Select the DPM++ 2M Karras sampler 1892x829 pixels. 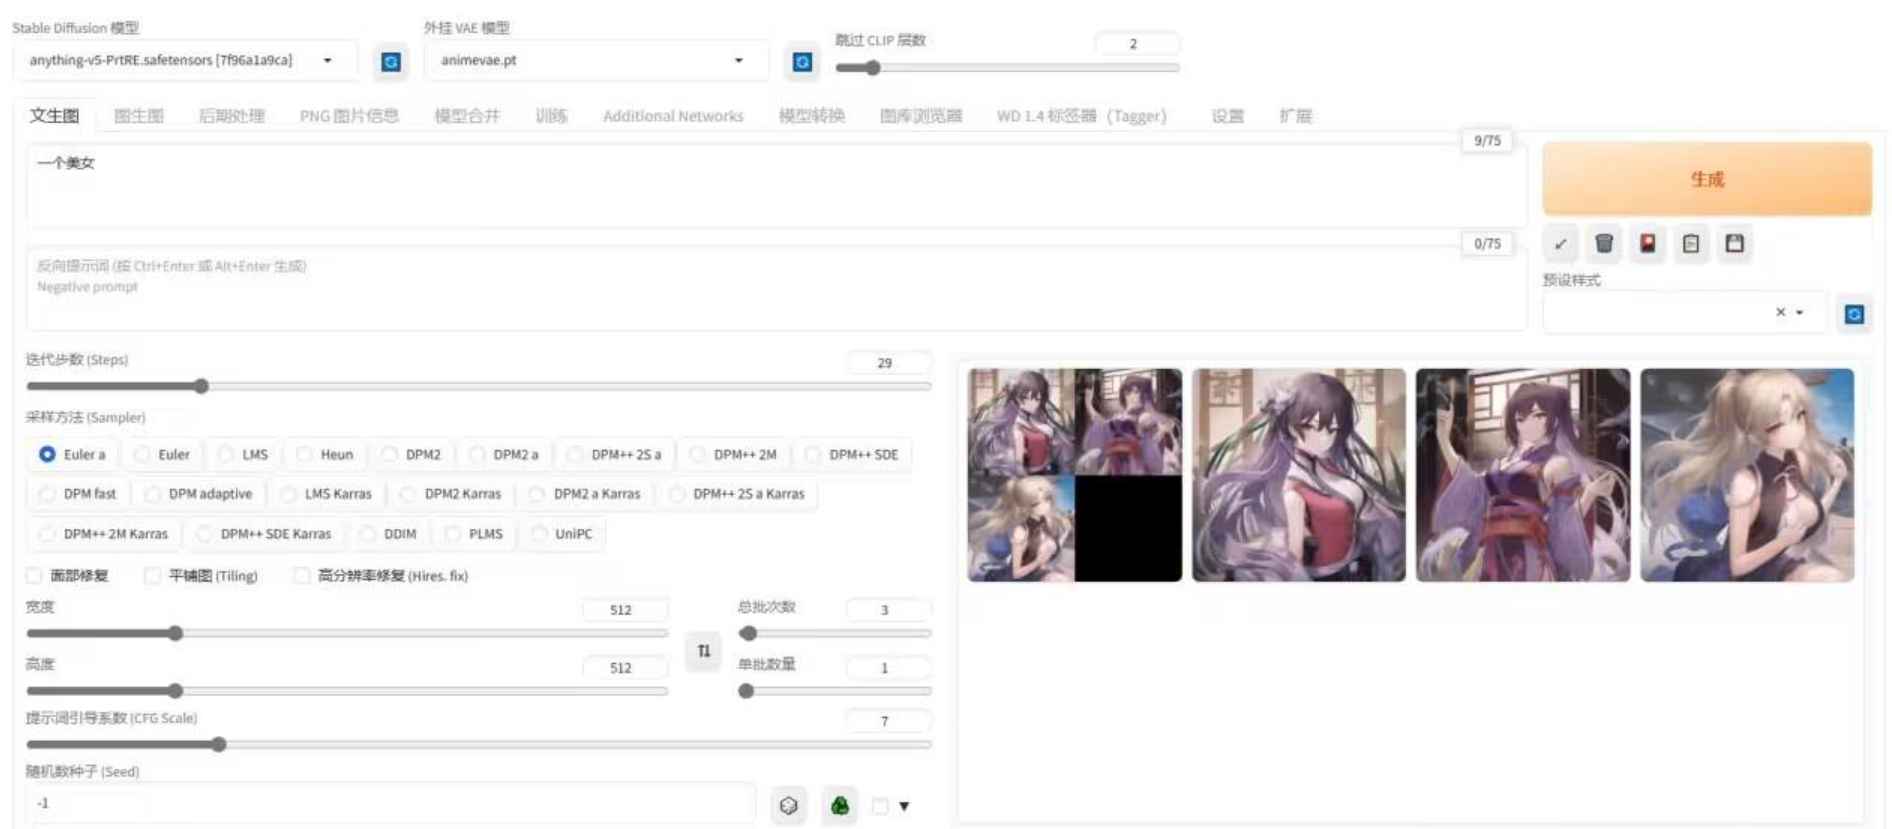point(47,534)
